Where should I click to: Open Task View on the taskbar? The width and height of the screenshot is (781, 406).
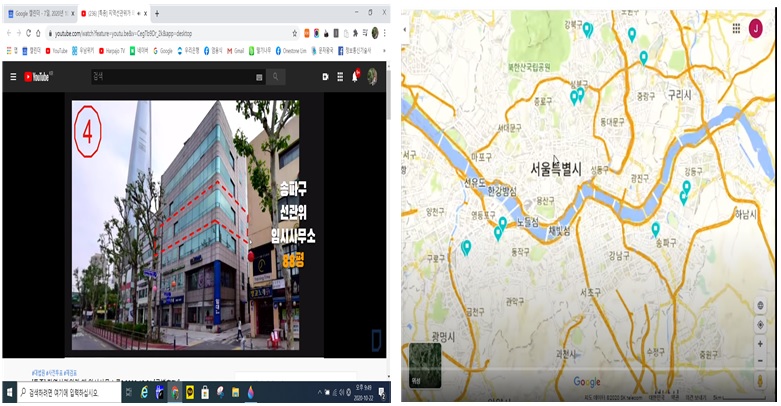(x=129, y=393)
